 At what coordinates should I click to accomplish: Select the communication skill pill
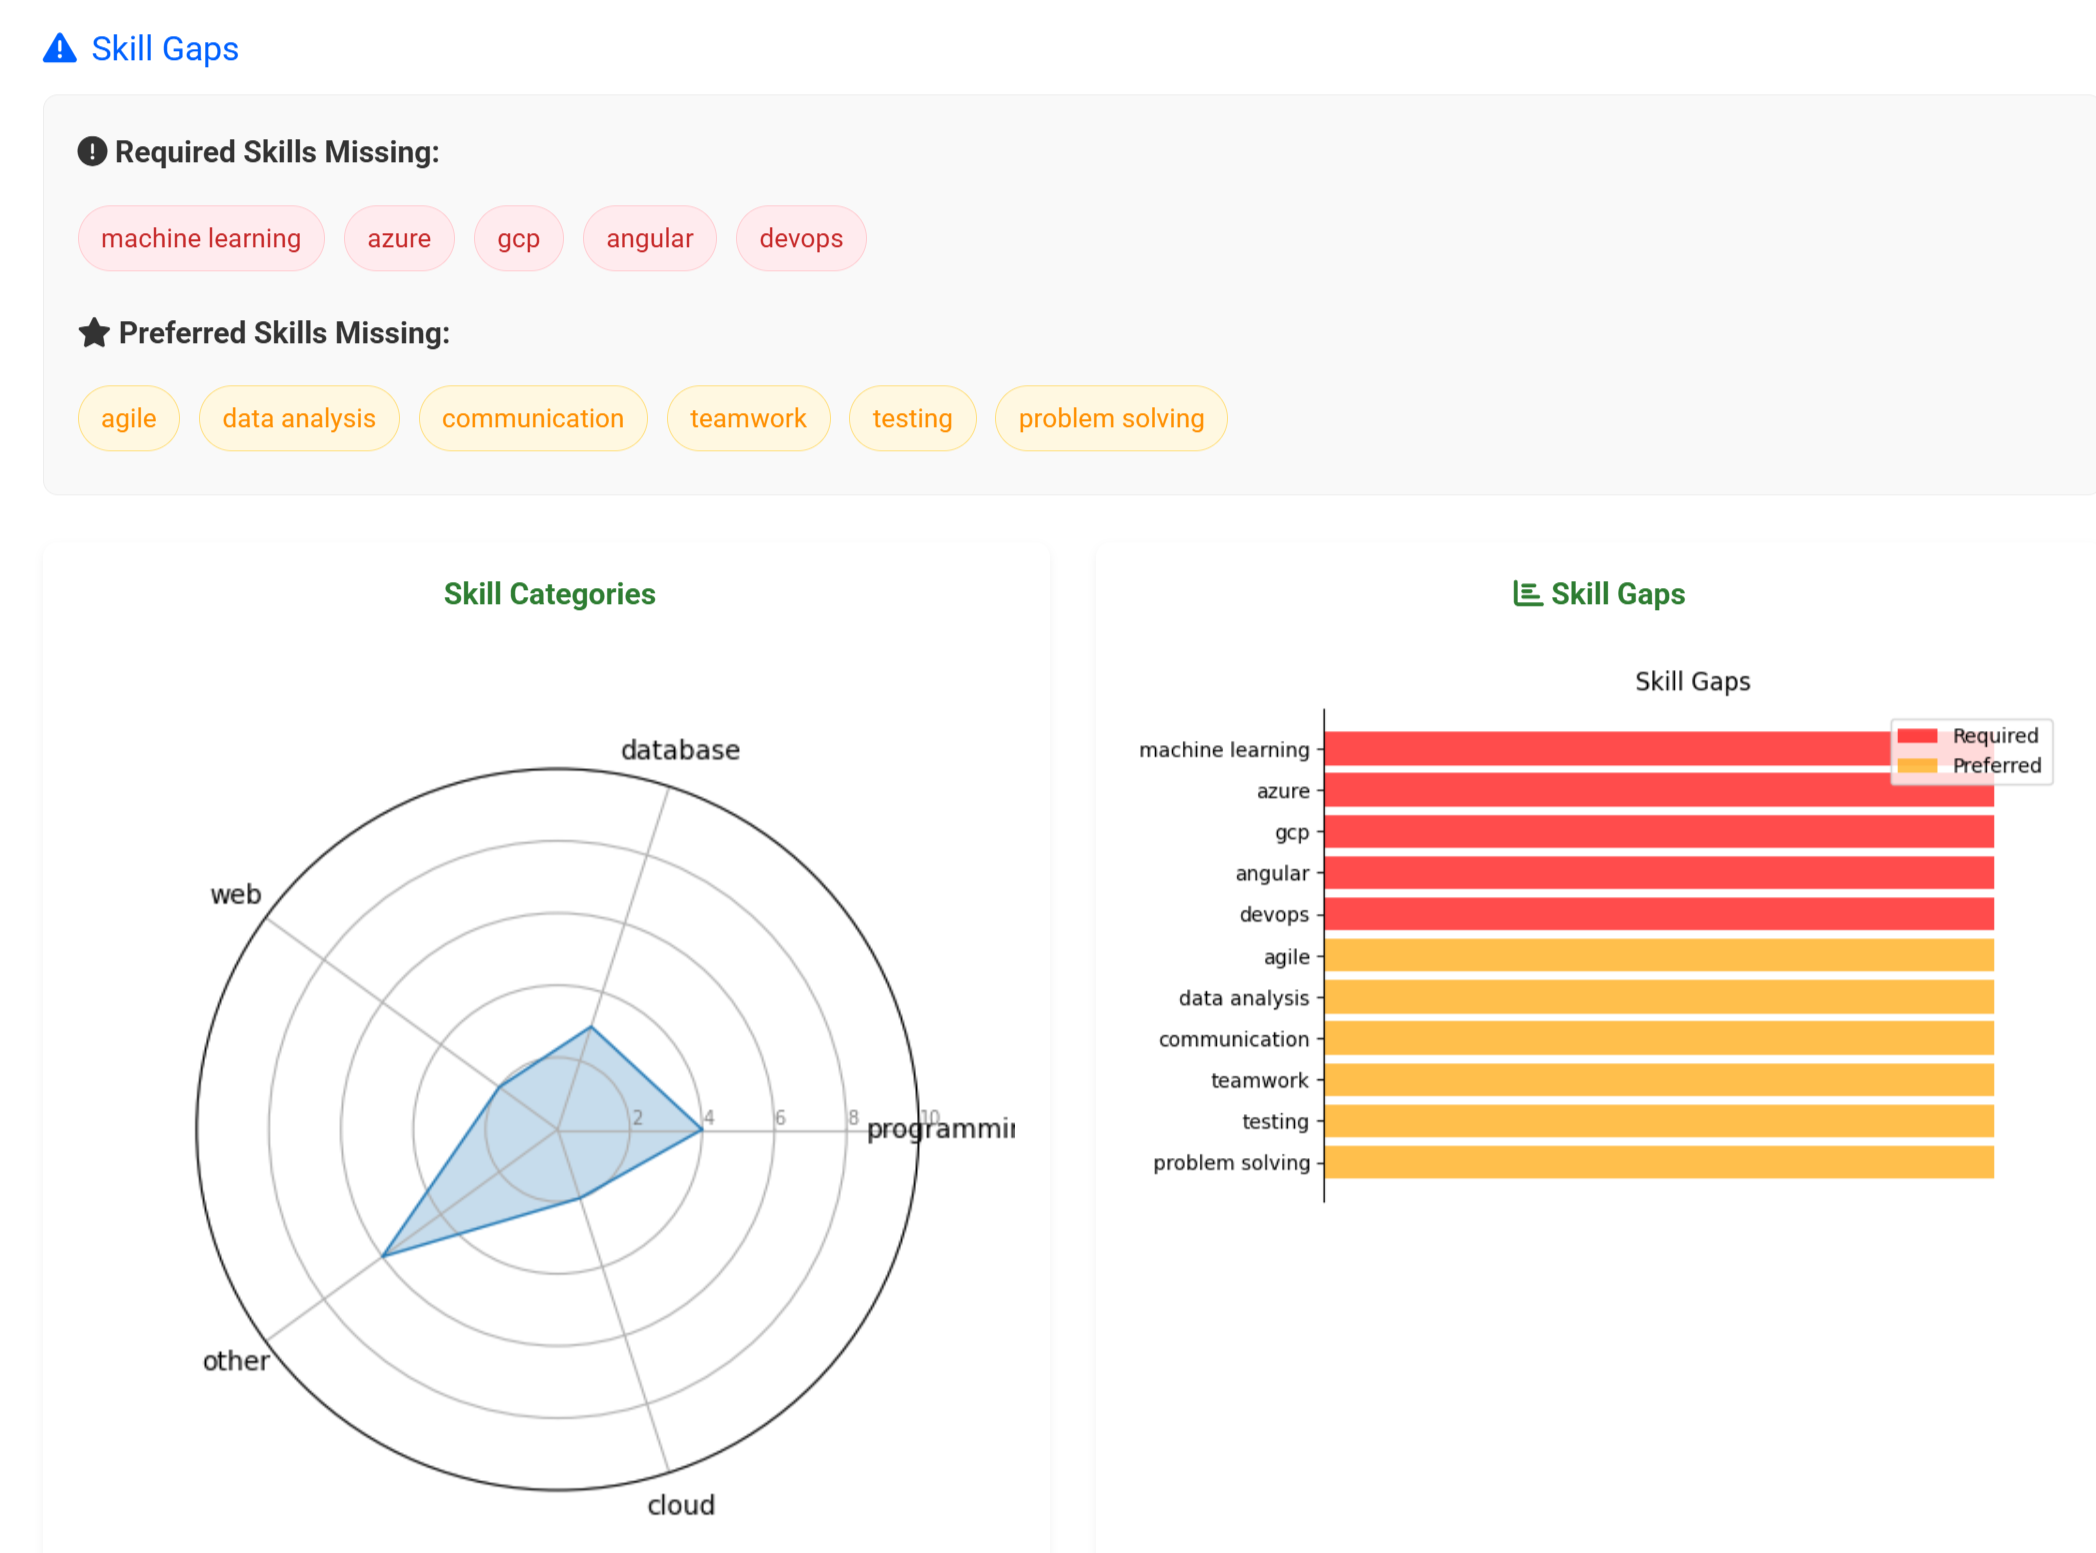pyautogui.click(x=532, y=418)
